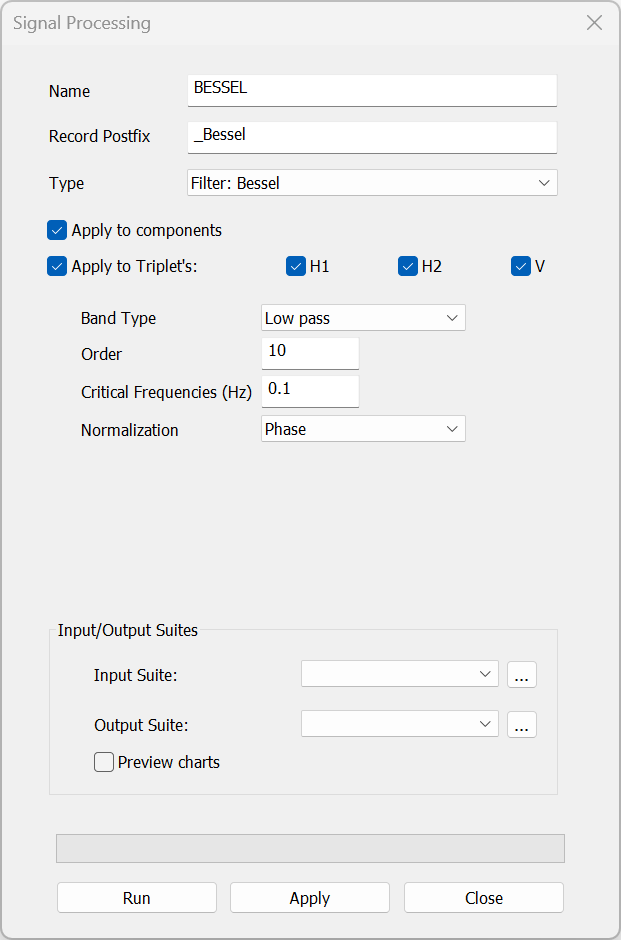Toggle Apply to components checkbox

pos(57,231)
